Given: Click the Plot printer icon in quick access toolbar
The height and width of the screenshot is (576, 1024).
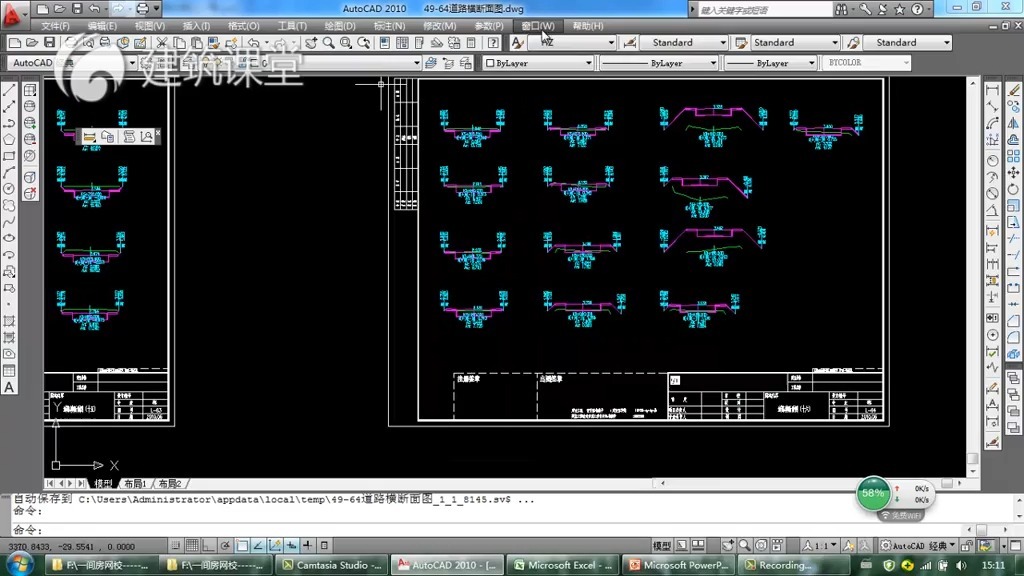Looking at the screenshot, I should pos(142,9).
